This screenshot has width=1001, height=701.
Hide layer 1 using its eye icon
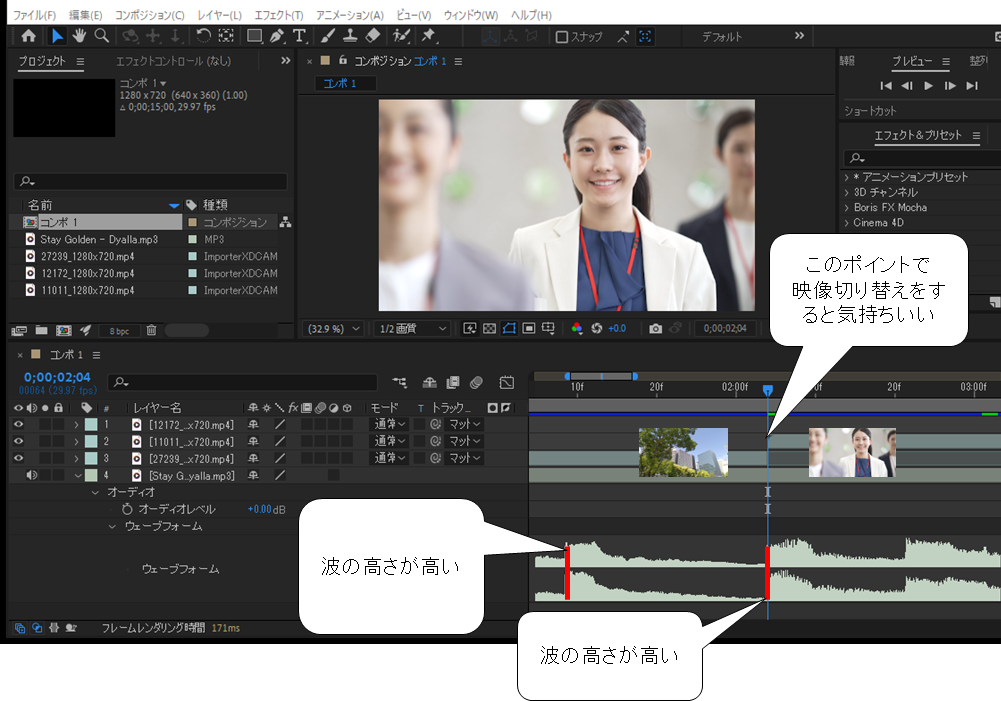[18, 425]
